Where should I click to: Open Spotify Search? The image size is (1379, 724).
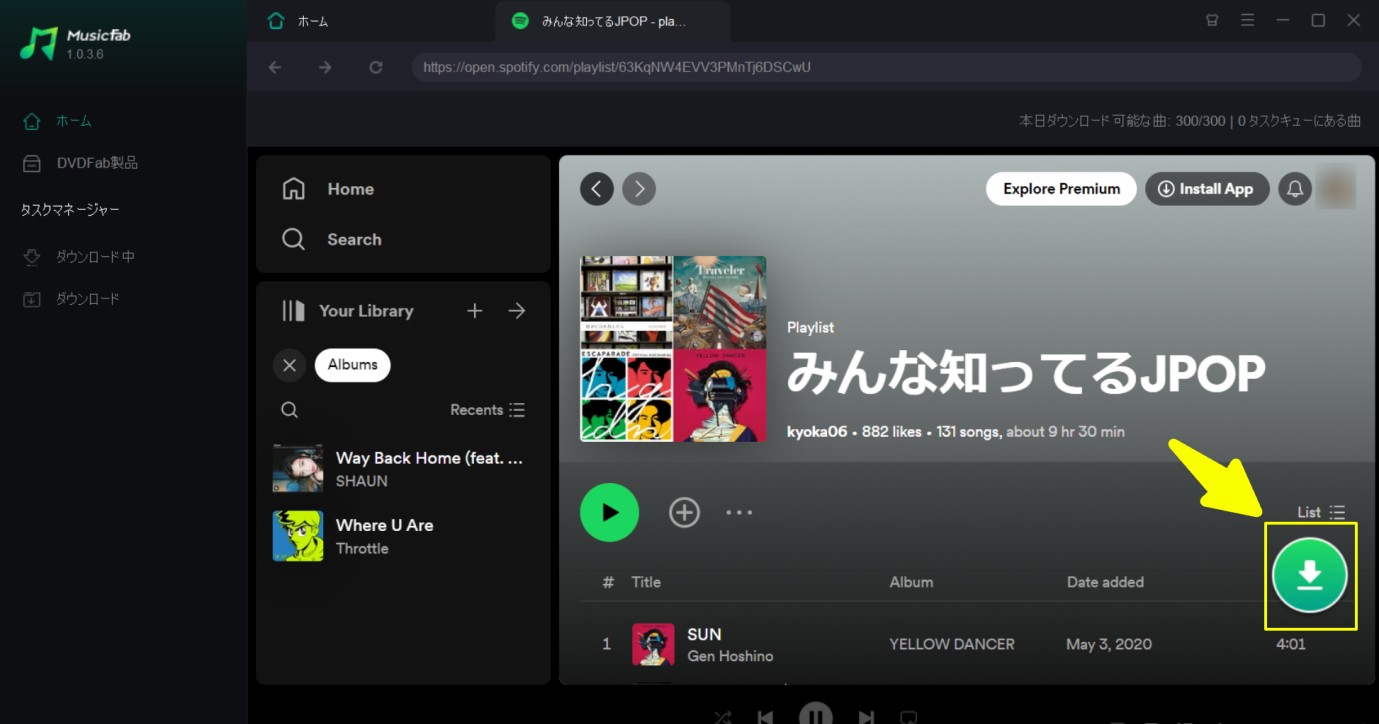[x=354, y=240]
